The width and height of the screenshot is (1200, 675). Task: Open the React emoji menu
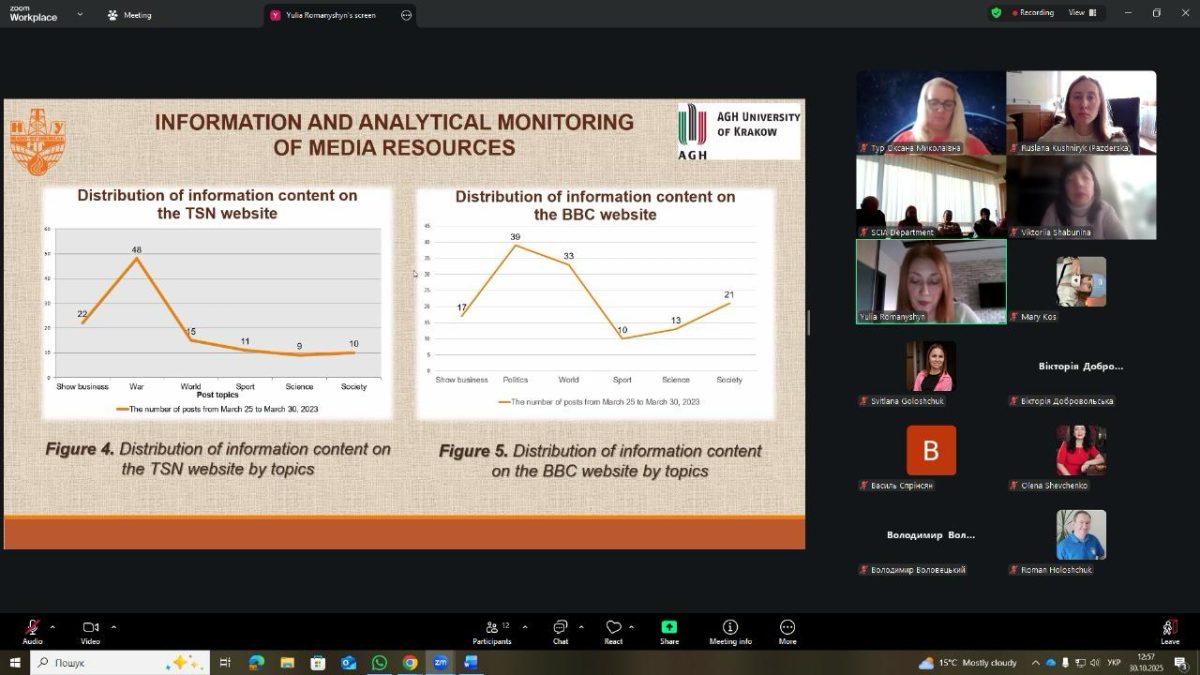(613, 631)
